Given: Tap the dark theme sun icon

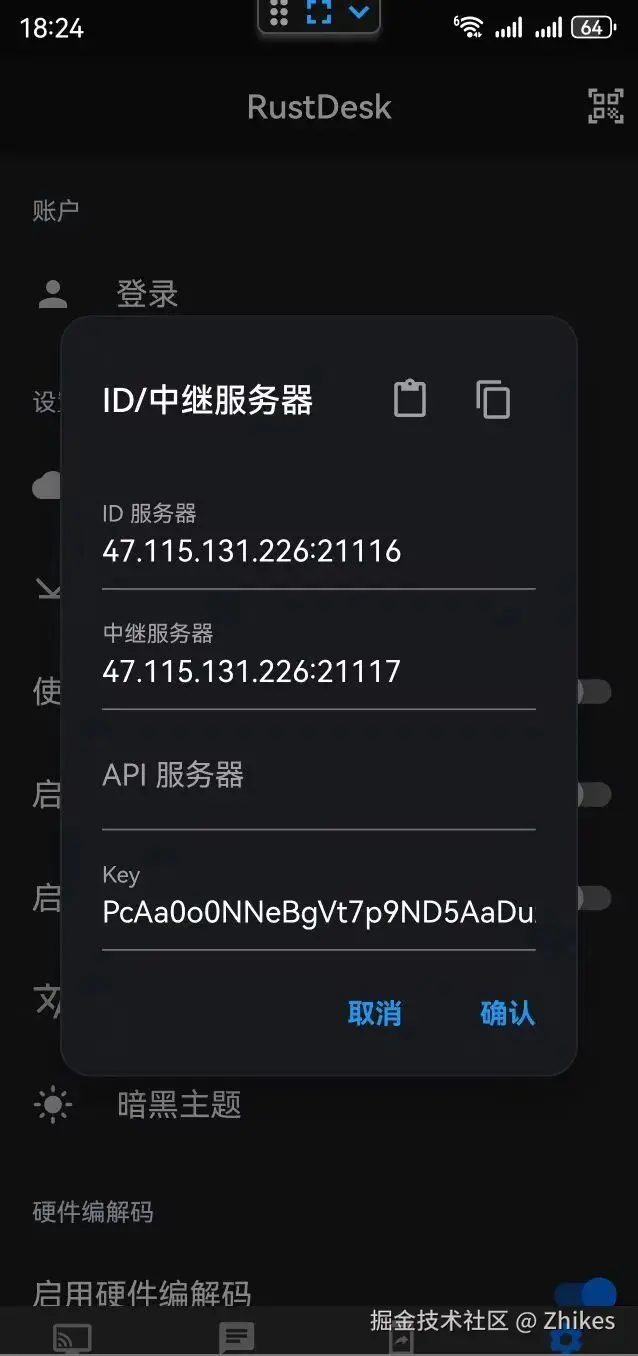Looking at the screenshot, I should click(52, 1105).
